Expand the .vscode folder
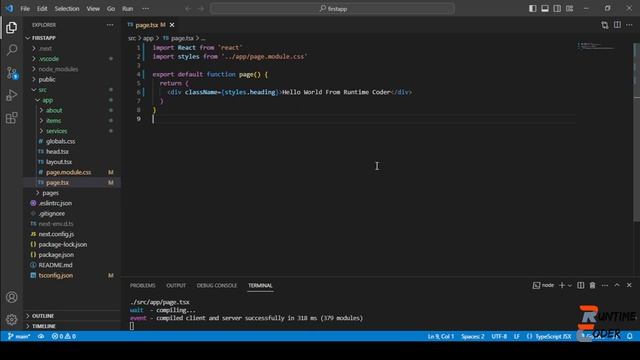 (x=72, y=59)
